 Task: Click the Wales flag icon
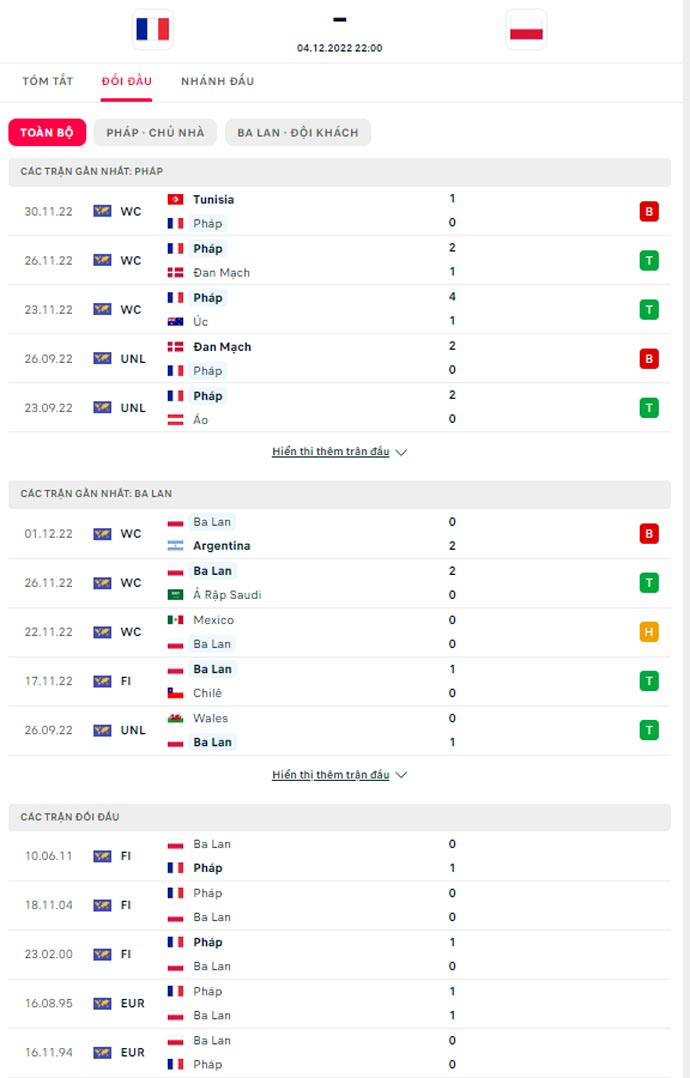pos(175,718)
